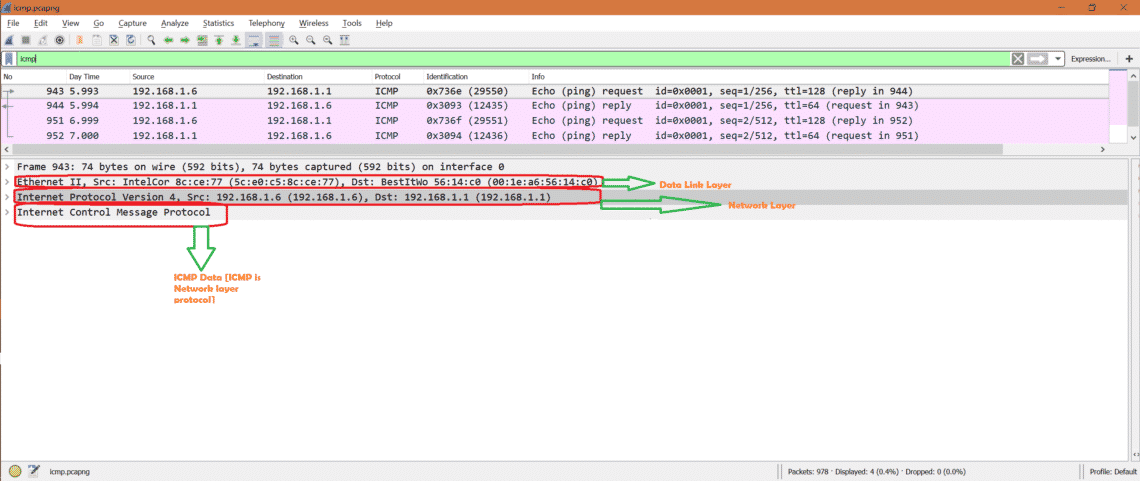Open the Wireless menu

tap(313, 23)
